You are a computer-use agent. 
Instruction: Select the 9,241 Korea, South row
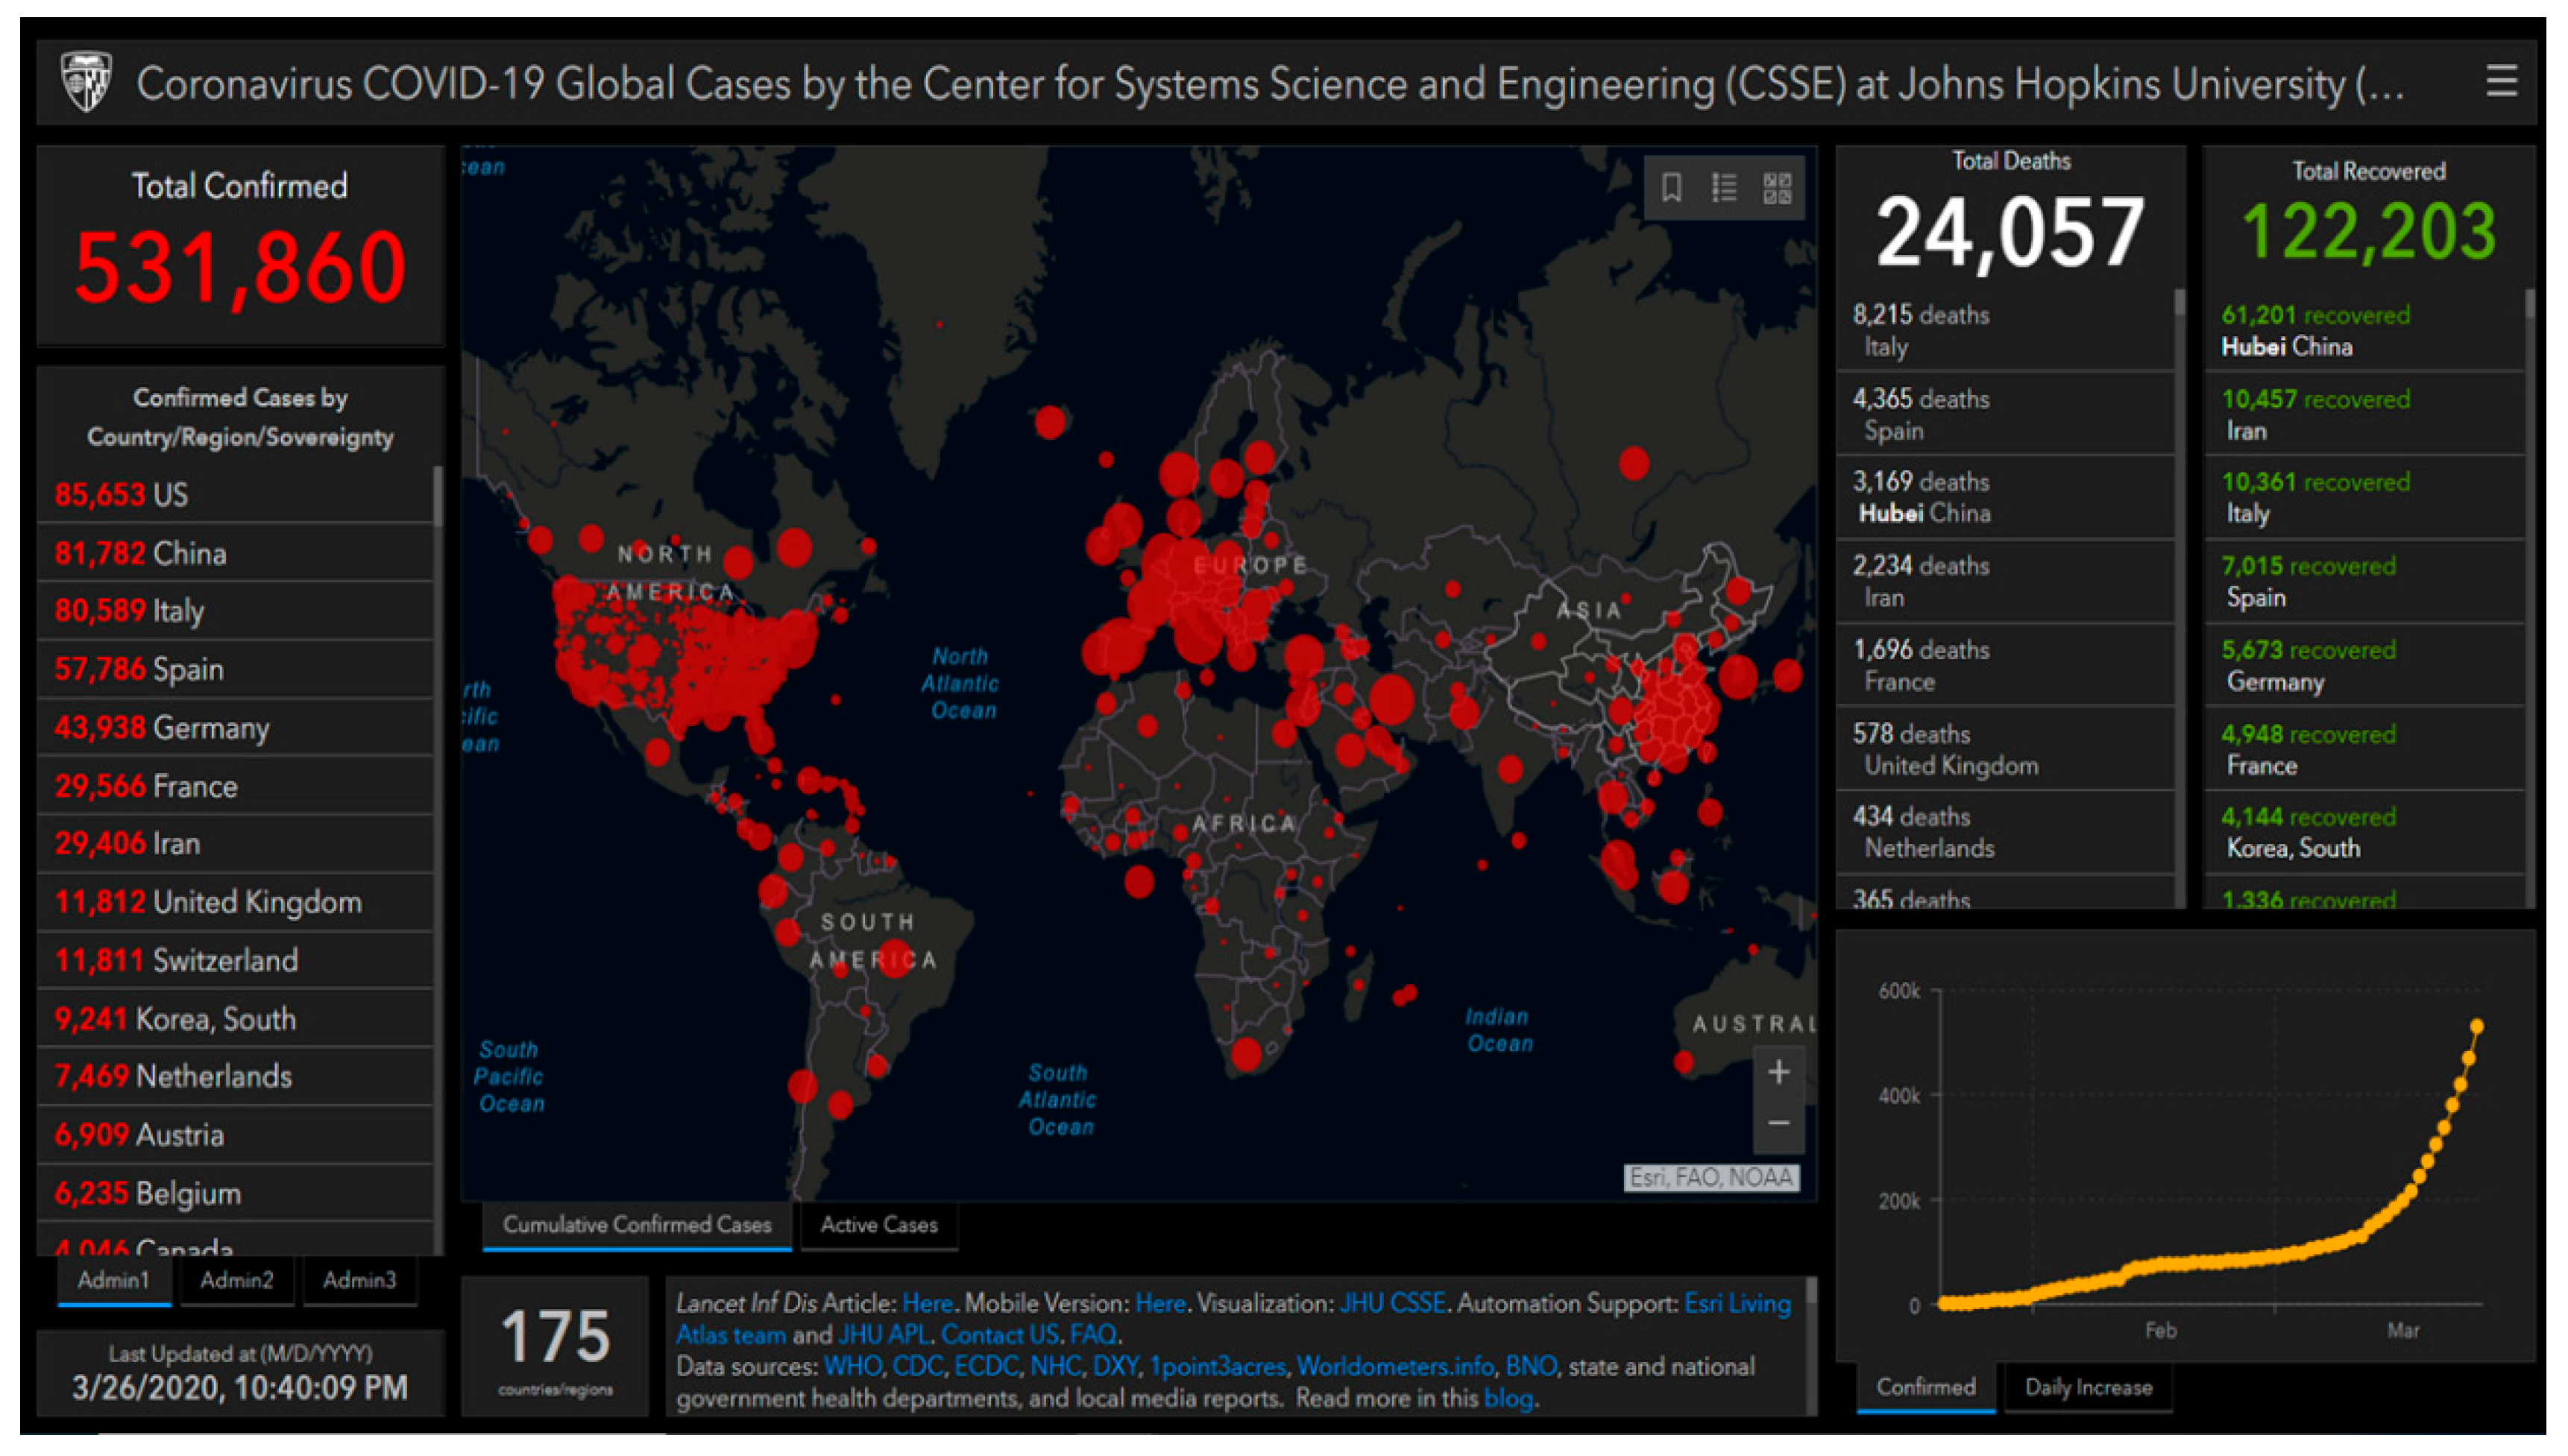(x=235, y=1019)
